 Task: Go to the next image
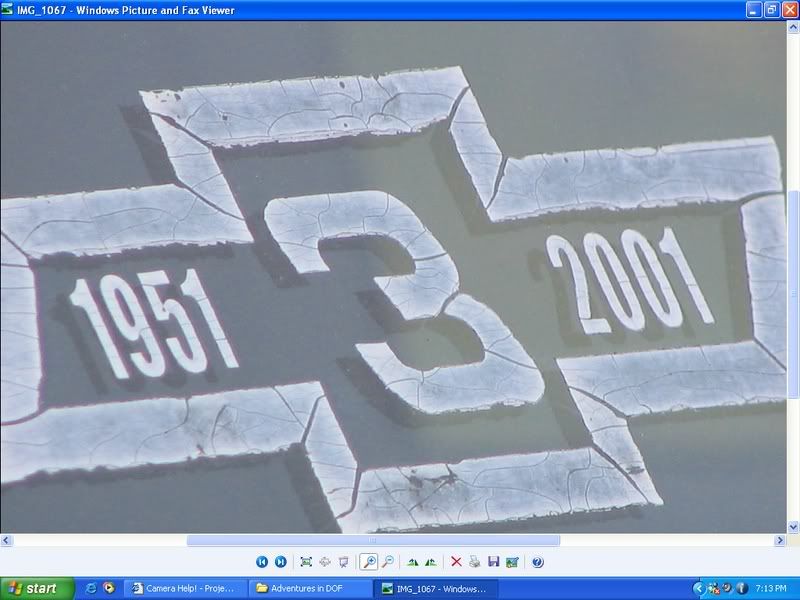click(281, 562)
